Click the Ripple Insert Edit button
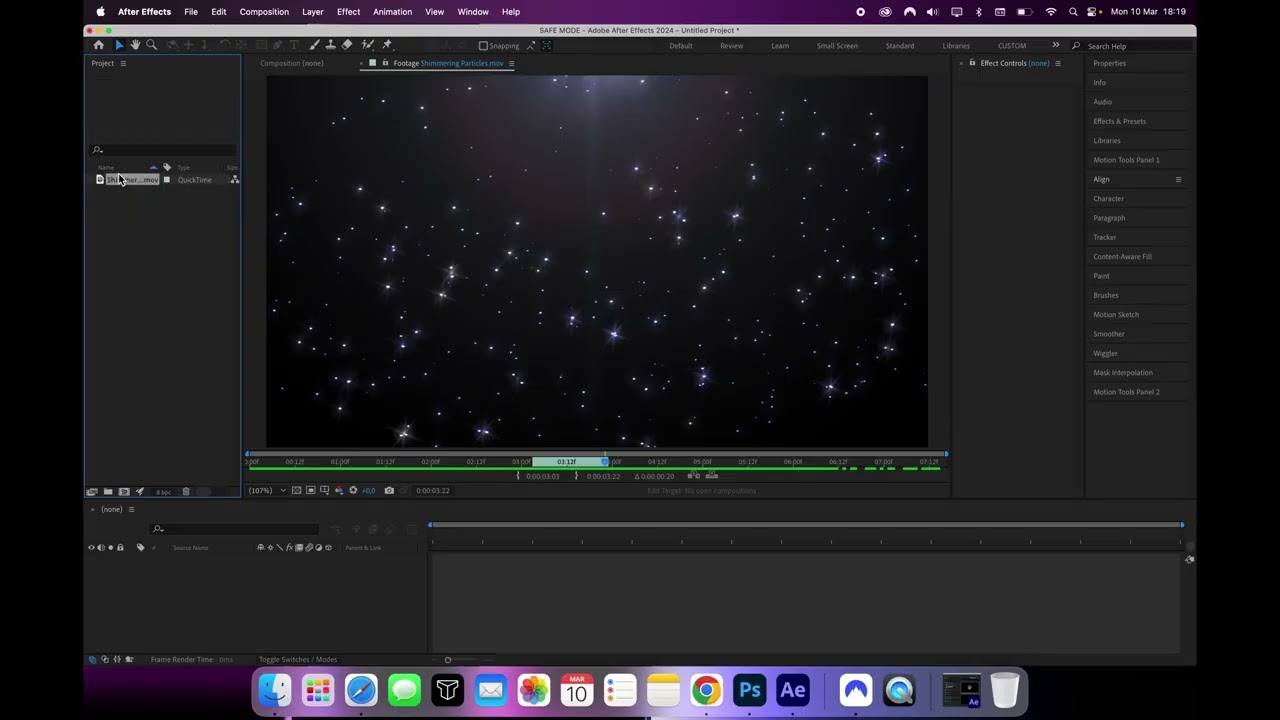Viewport: 1280px width, 720px height. click(x=694, y=475)
